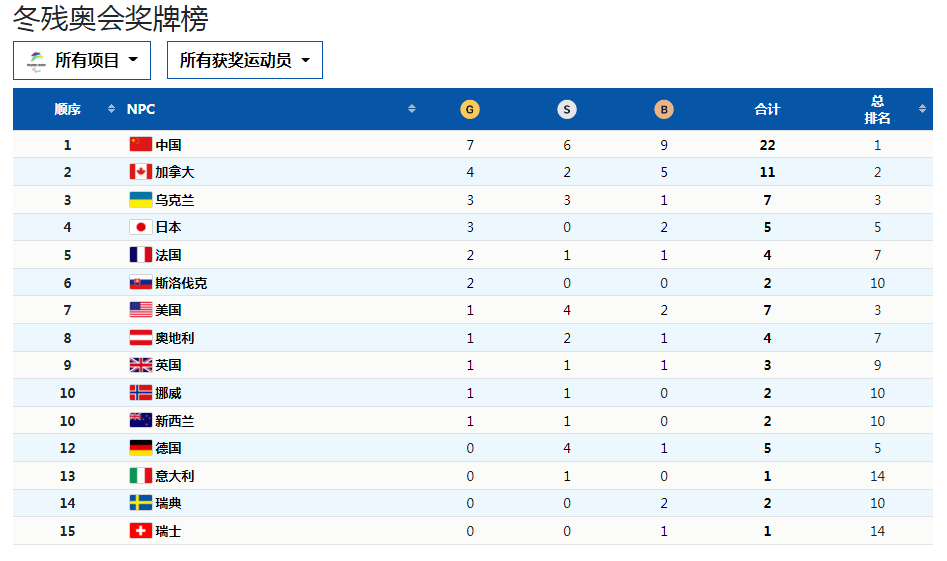Click the bronze medal B column icon
This screenshot has height=561, width=947.
(x=664, y=109)
